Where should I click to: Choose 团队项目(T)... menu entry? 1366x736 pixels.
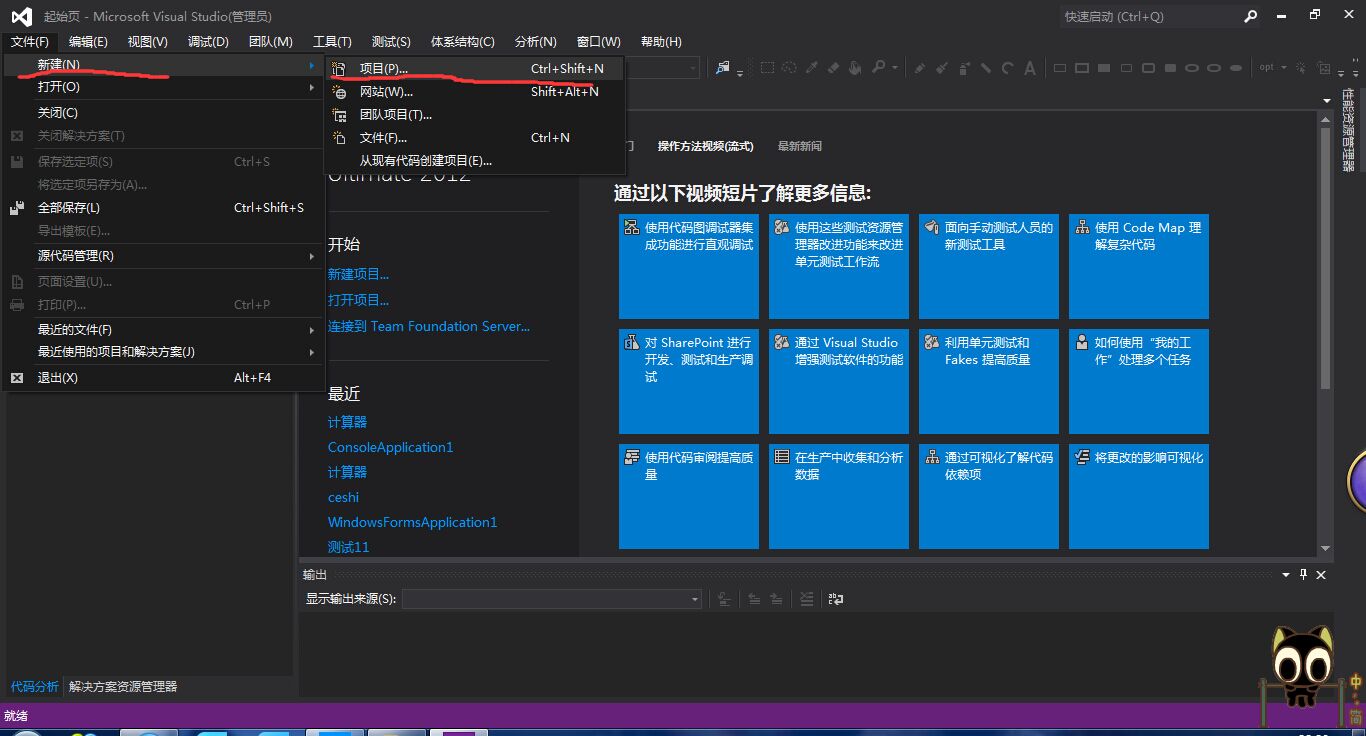click(475, 115)
